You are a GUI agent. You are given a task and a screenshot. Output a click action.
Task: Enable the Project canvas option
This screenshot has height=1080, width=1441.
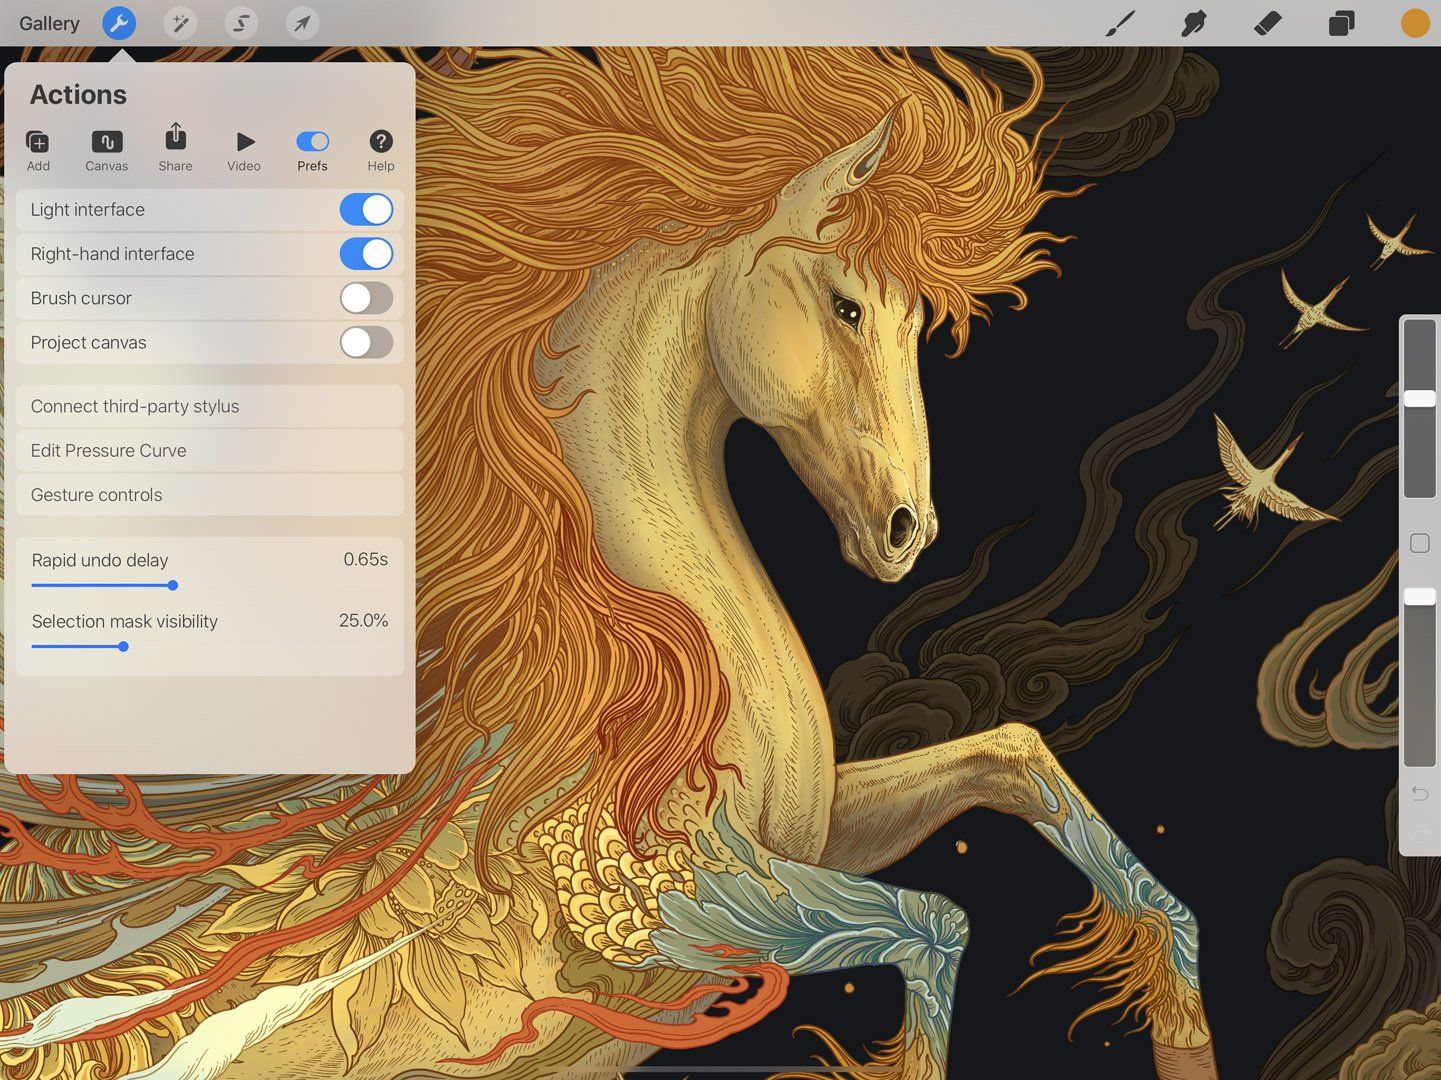[366, 342]
